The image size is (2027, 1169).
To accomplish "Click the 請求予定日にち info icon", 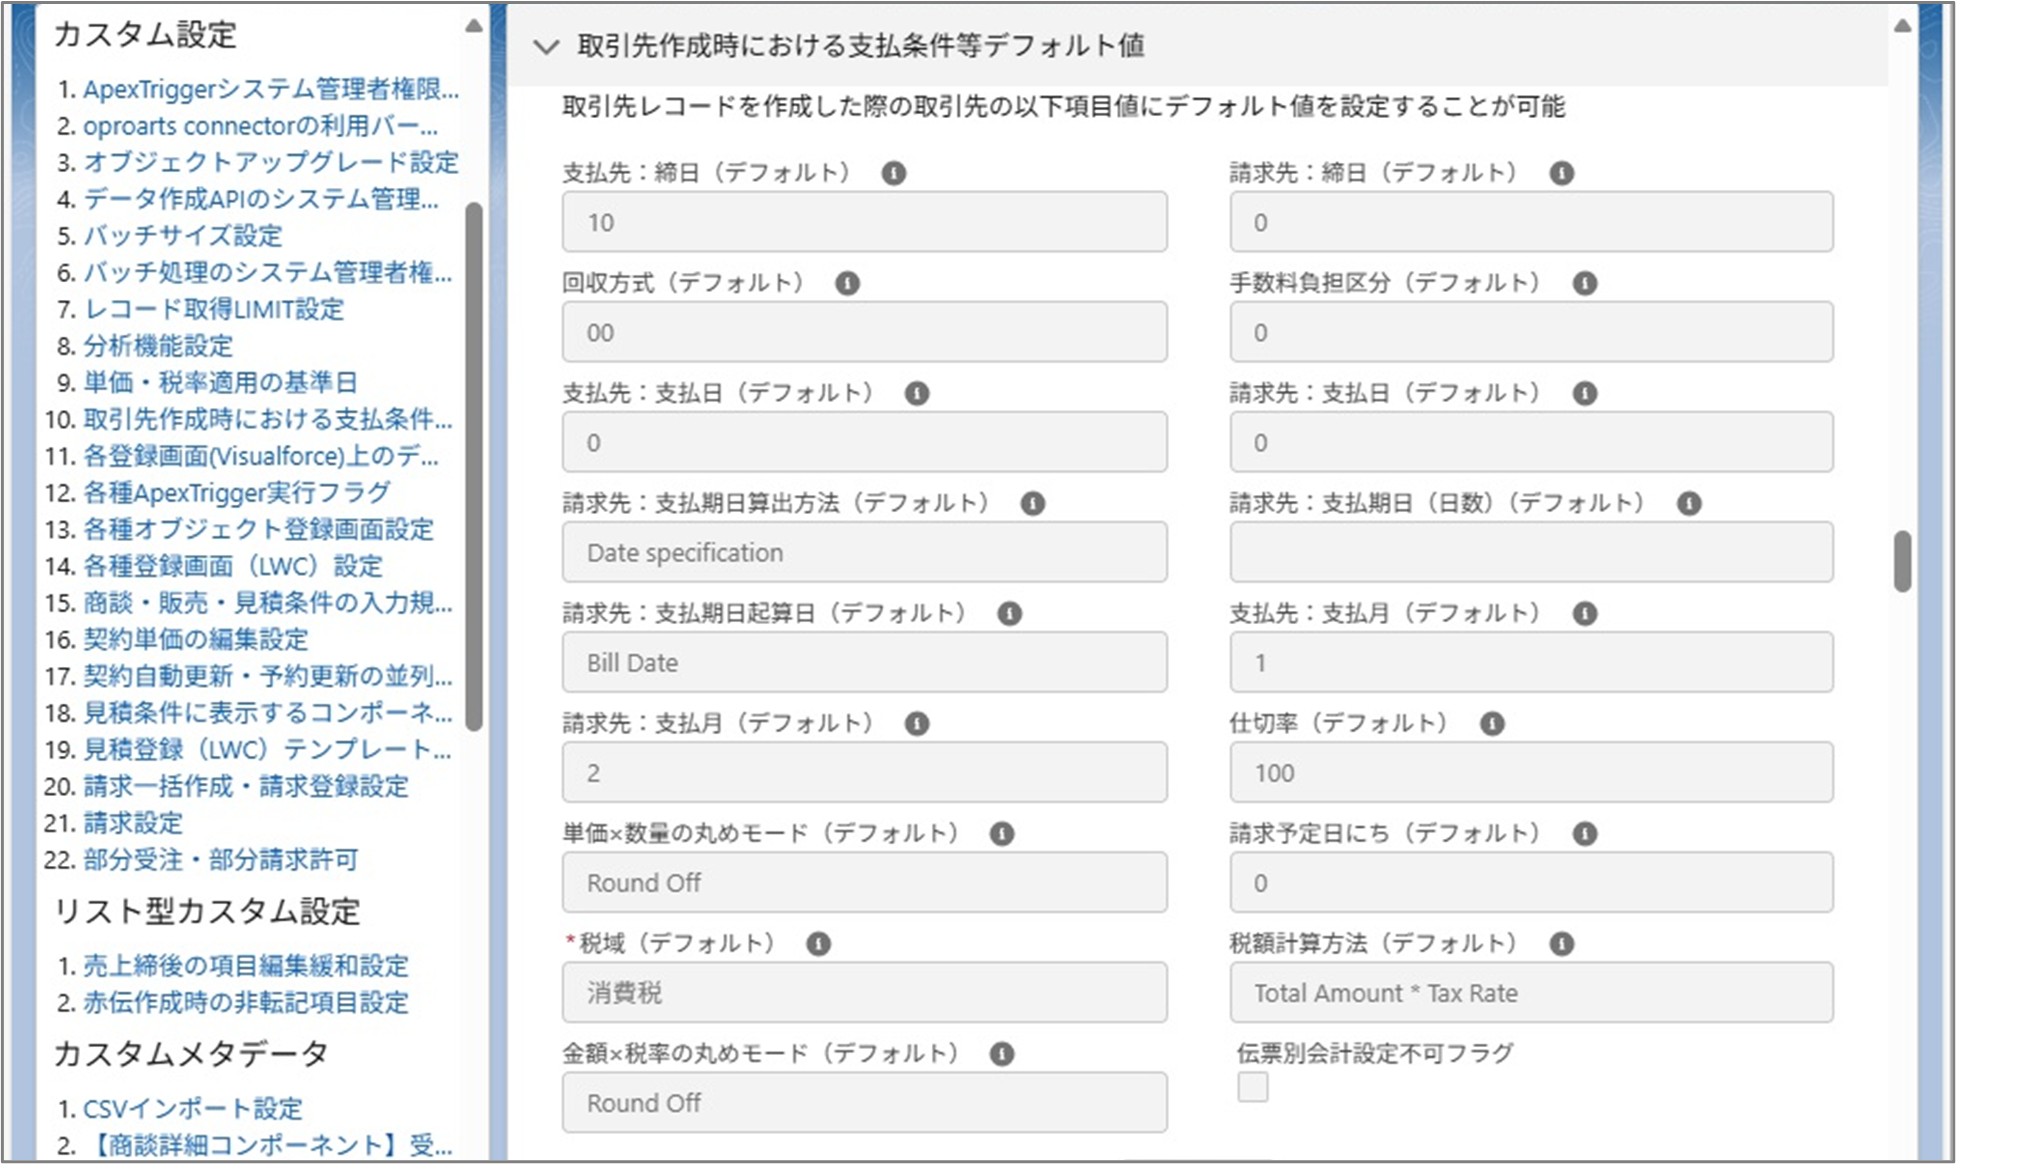I will pos(1583,832).
